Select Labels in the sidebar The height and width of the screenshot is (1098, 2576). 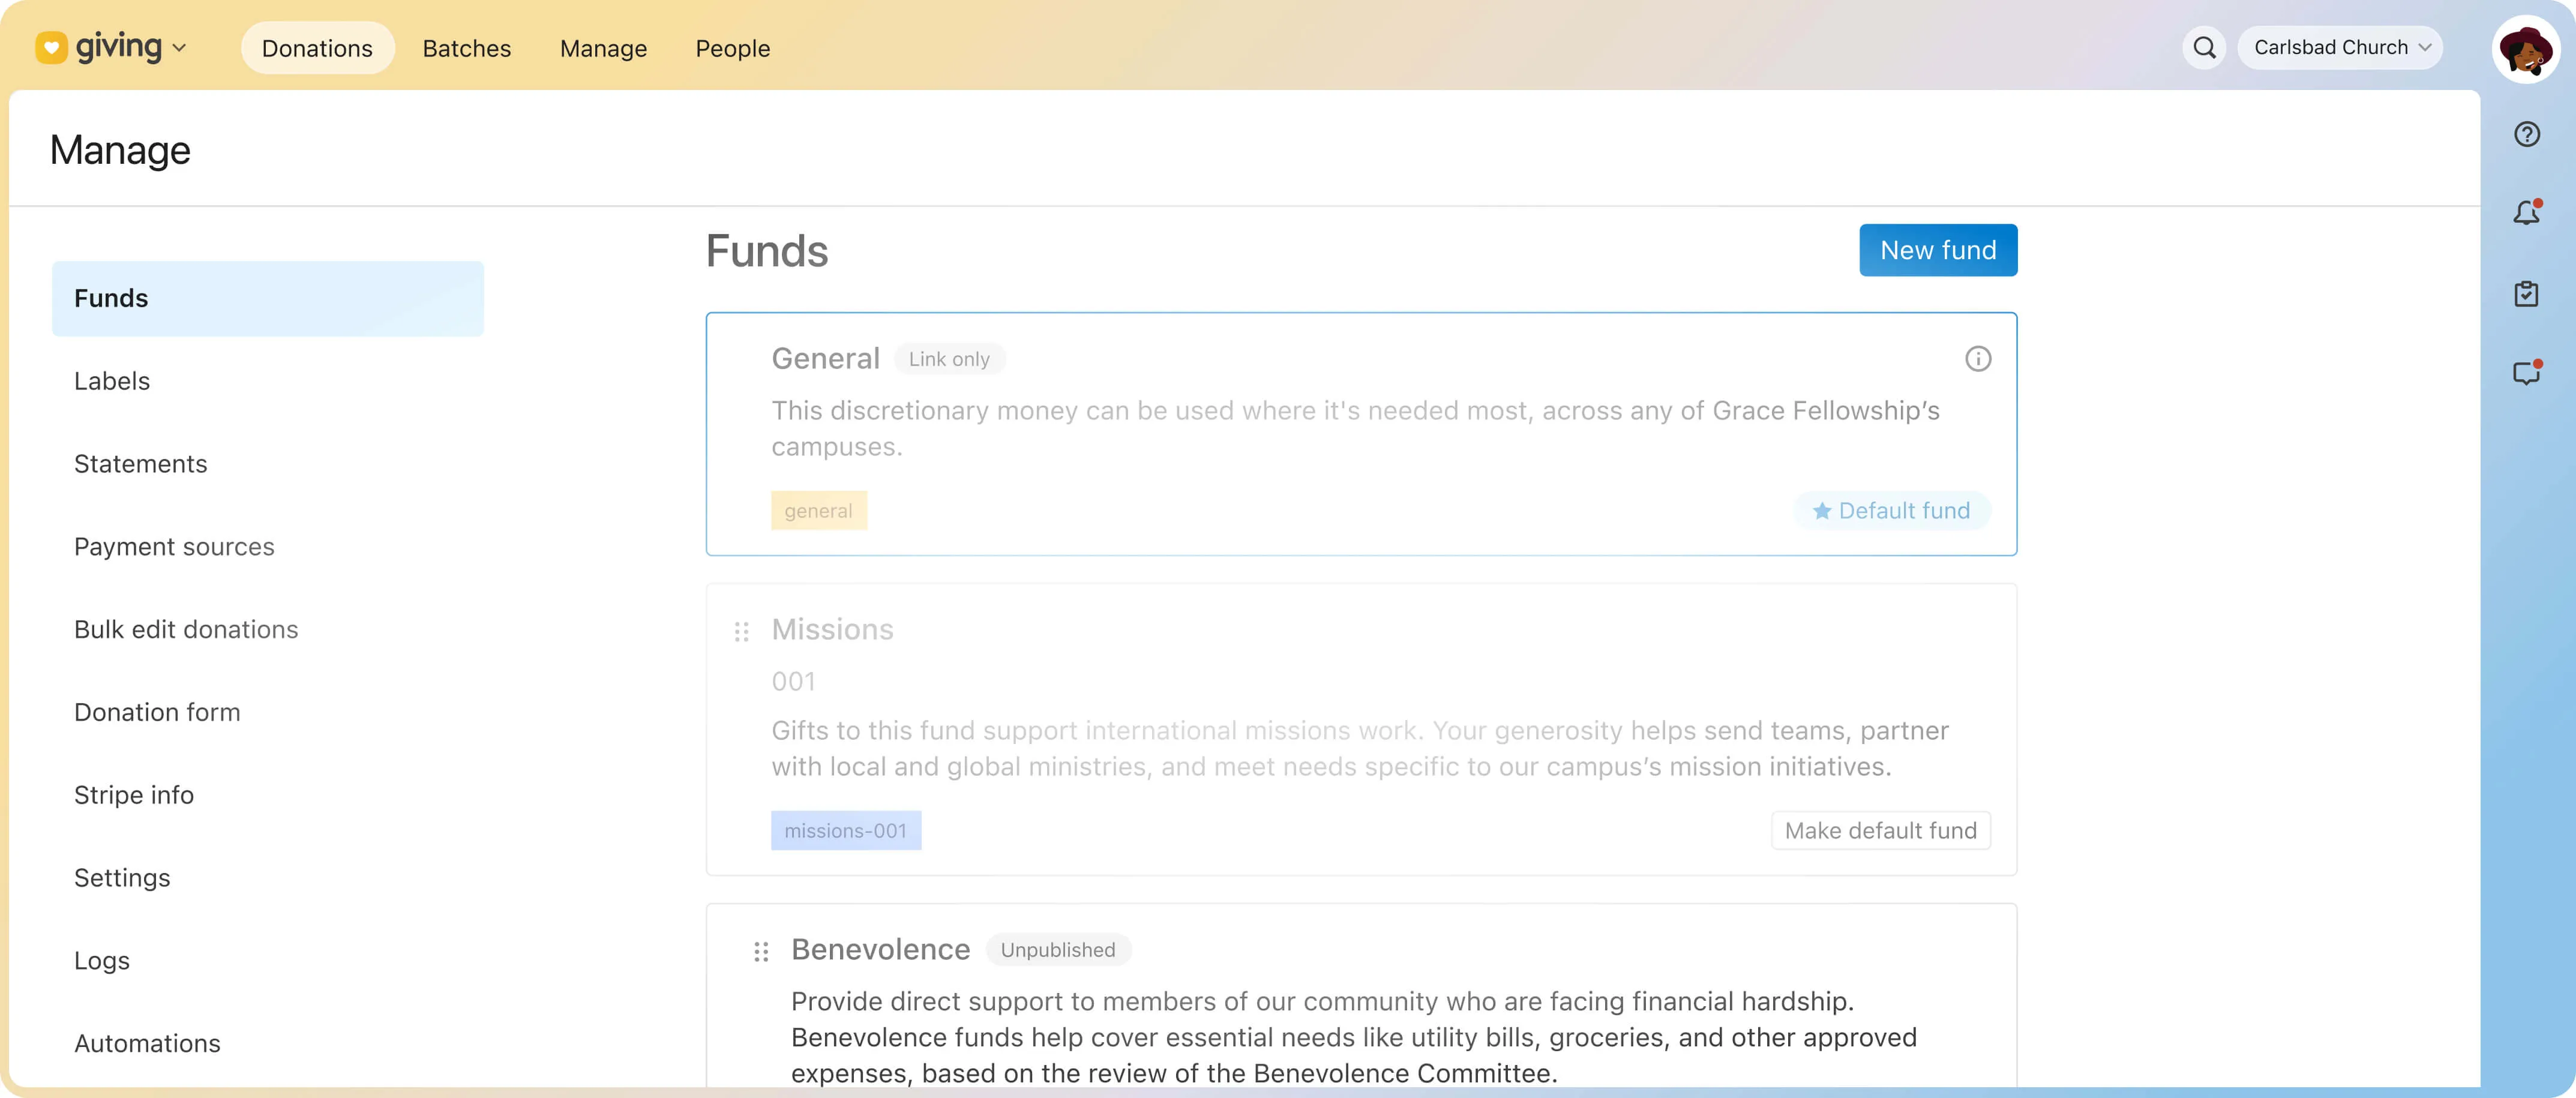coord(112,381)
